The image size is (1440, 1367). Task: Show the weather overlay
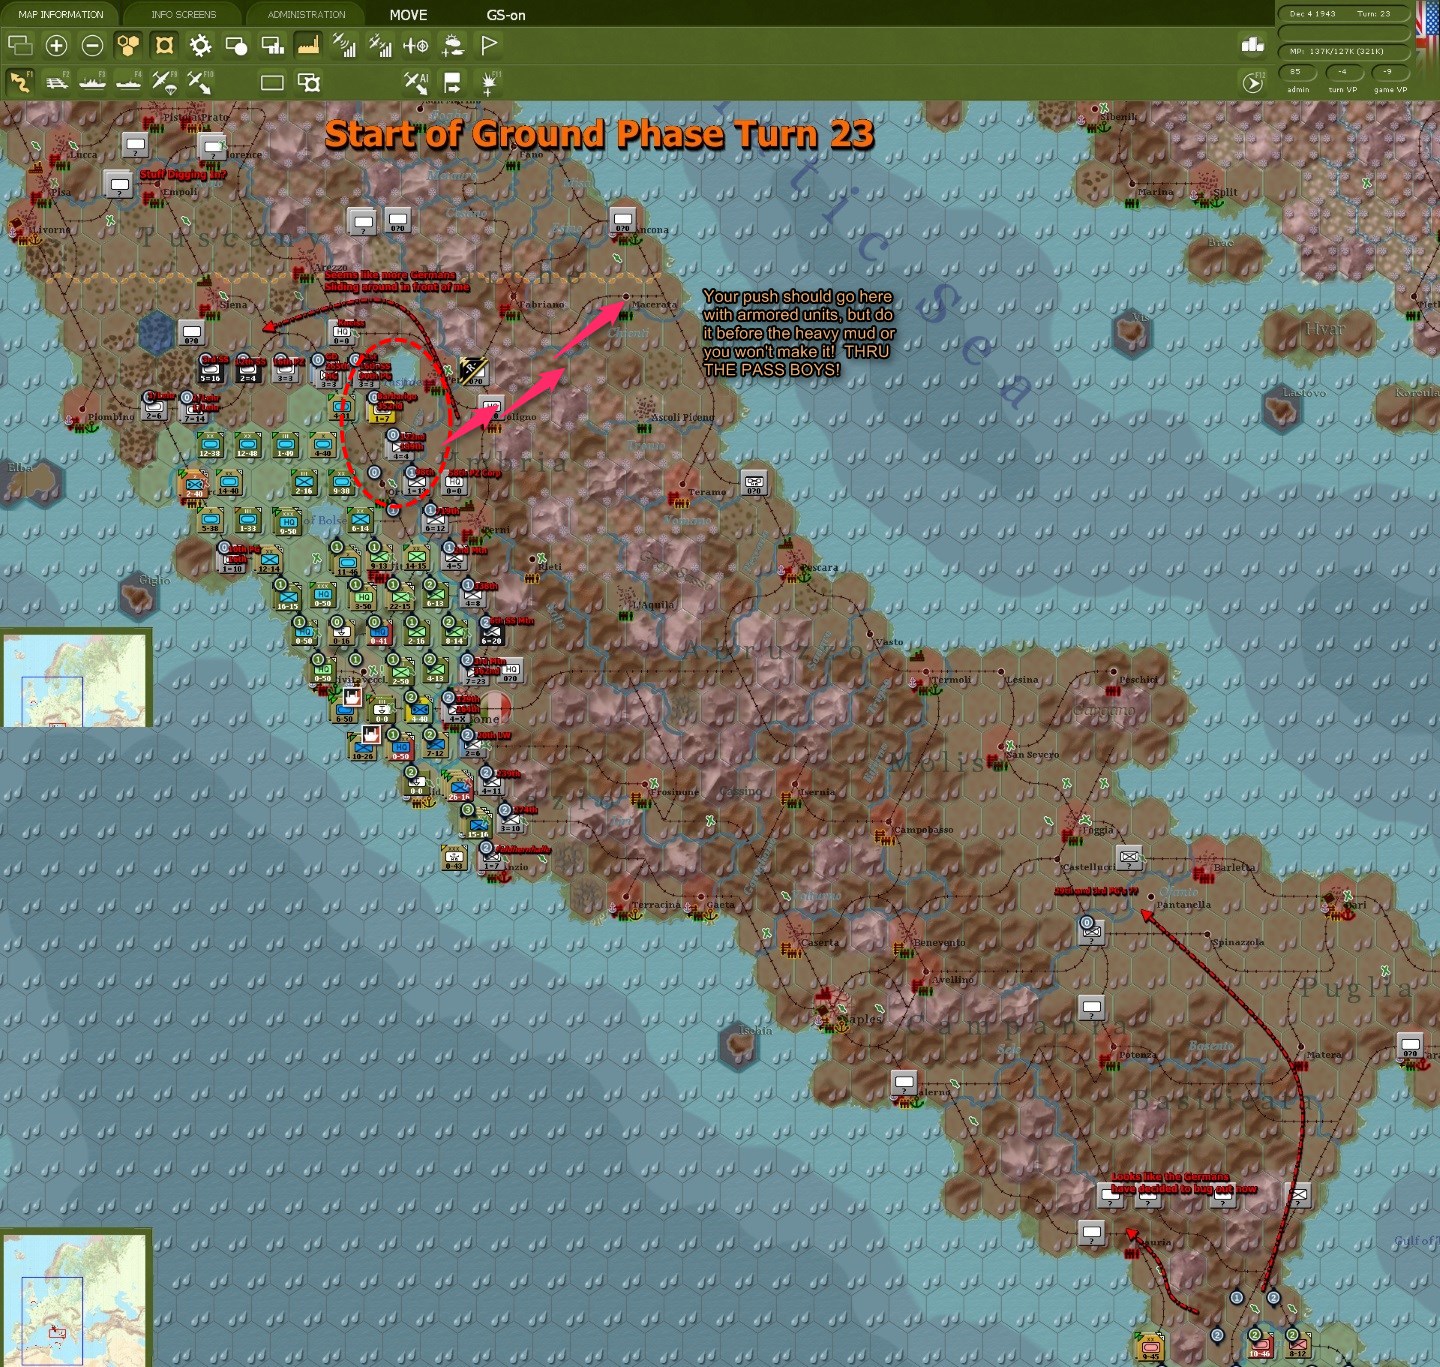coord(453,45)
